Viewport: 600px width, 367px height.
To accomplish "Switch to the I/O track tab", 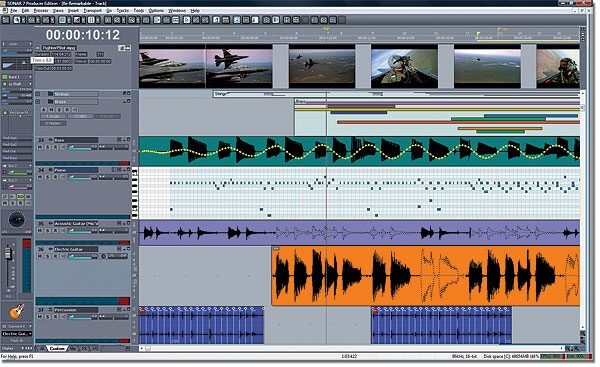I will [x=96, y=349].
